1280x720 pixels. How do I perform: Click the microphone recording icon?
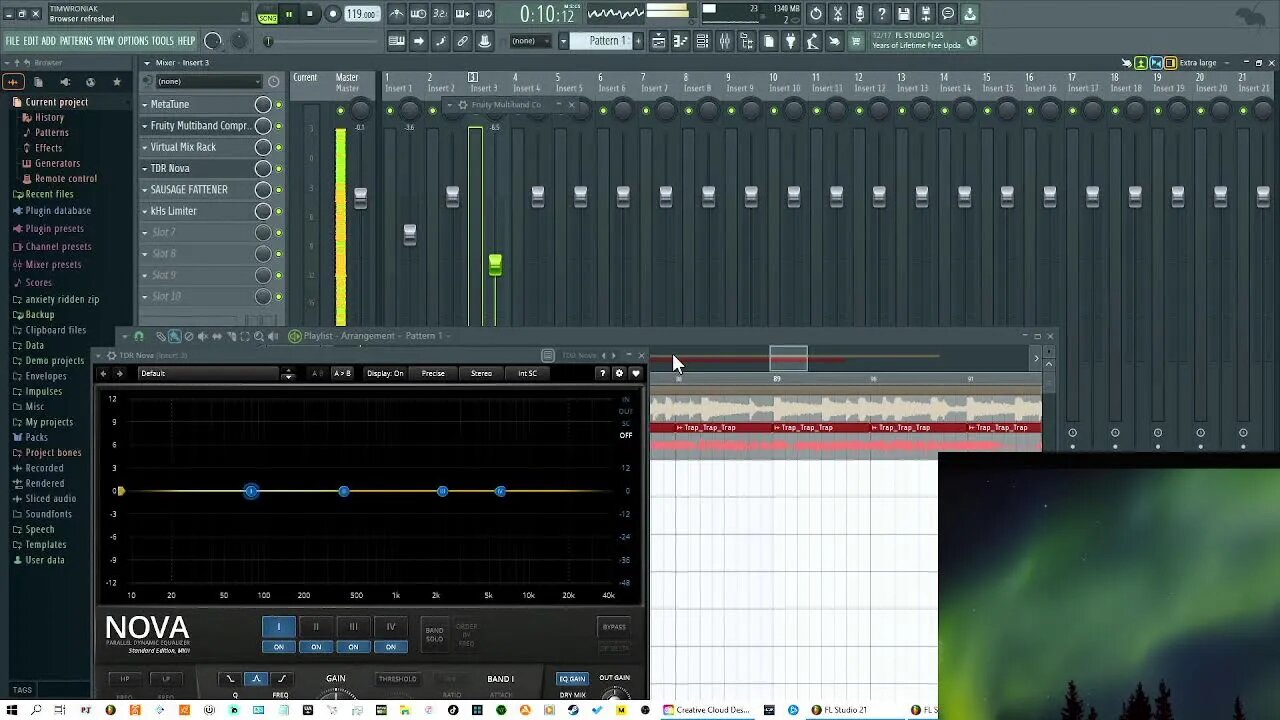860,14
